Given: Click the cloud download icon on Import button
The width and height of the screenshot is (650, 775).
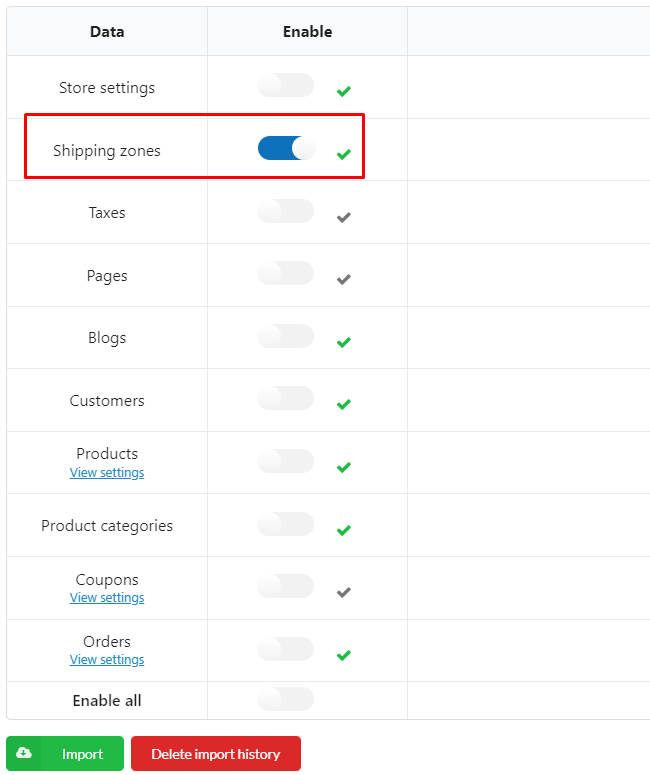Looking at the screenshot, I should (24, 753).
